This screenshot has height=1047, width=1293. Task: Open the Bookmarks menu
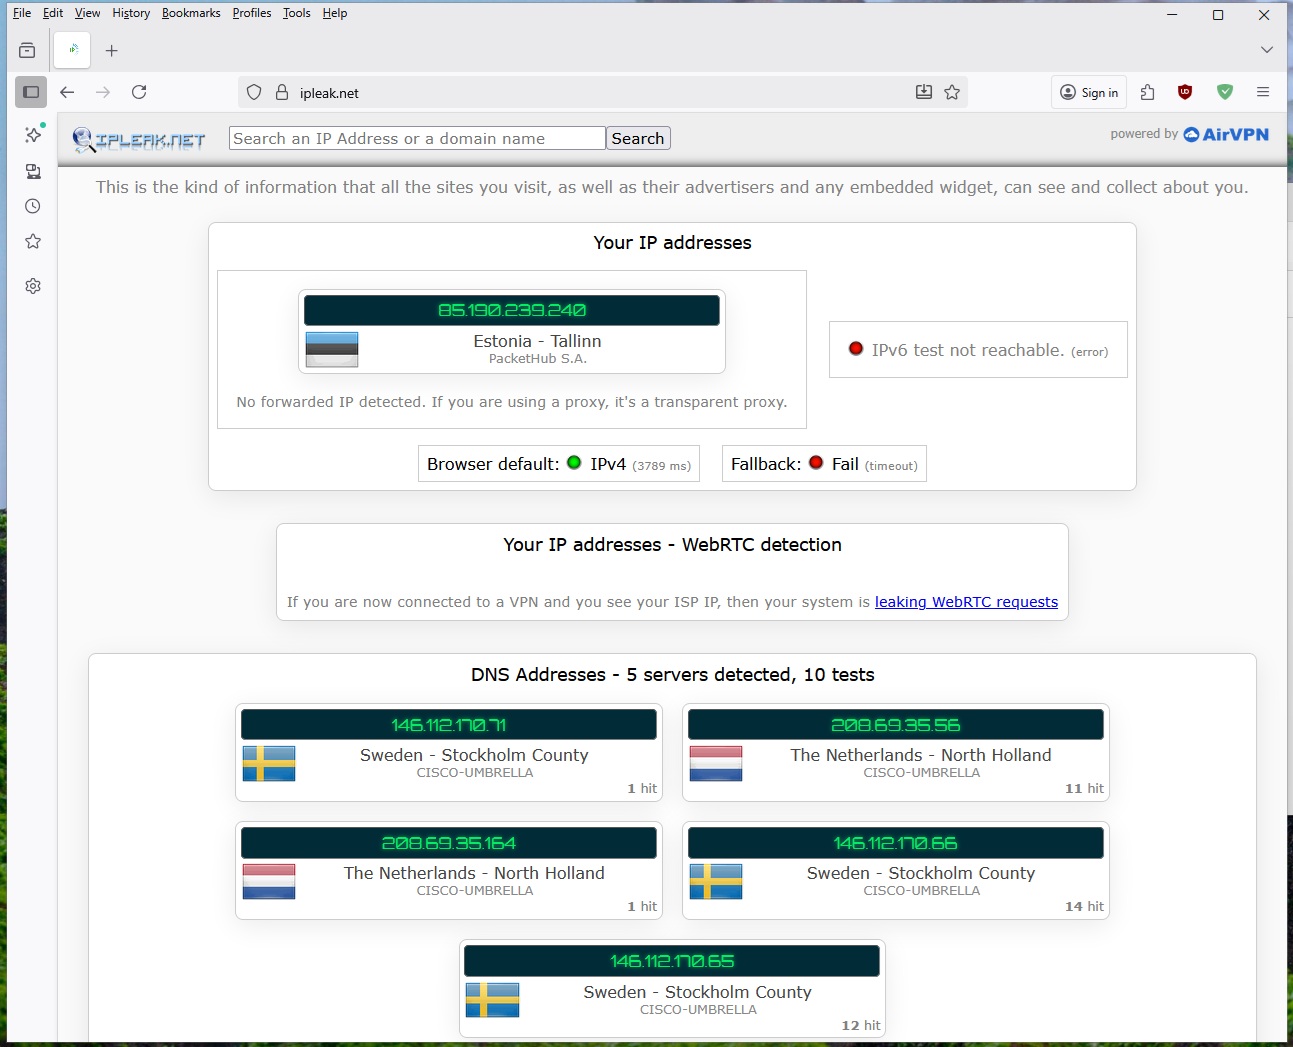[x=191, y=13]
